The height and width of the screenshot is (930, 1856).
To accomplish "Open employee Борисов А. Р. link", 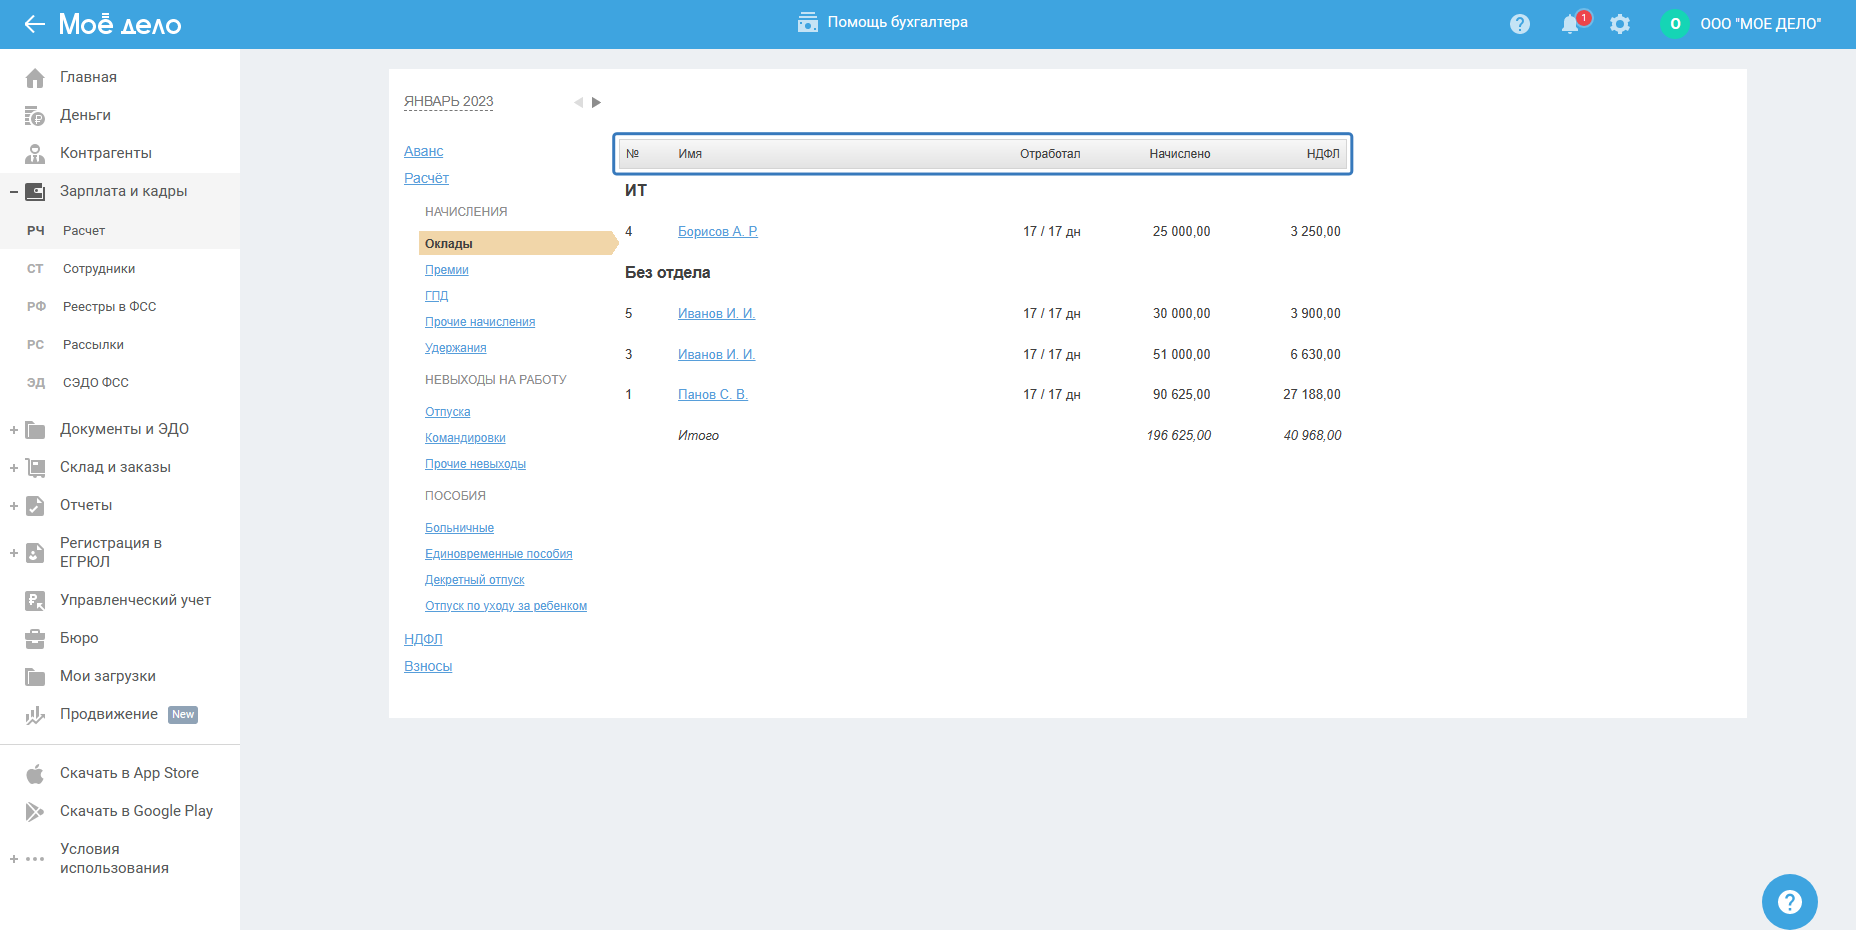I will click(717, 232).
